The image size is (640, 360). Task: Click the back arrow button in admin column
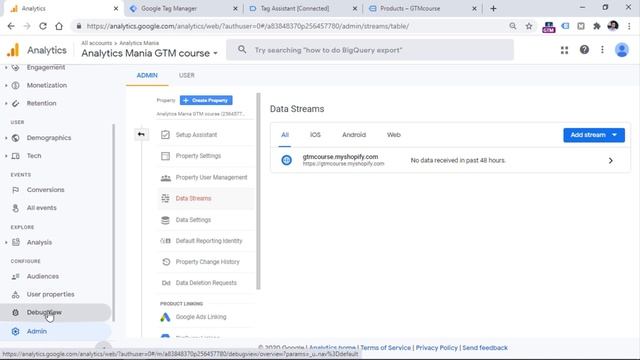pyautogui.click(x=141, y=134)
